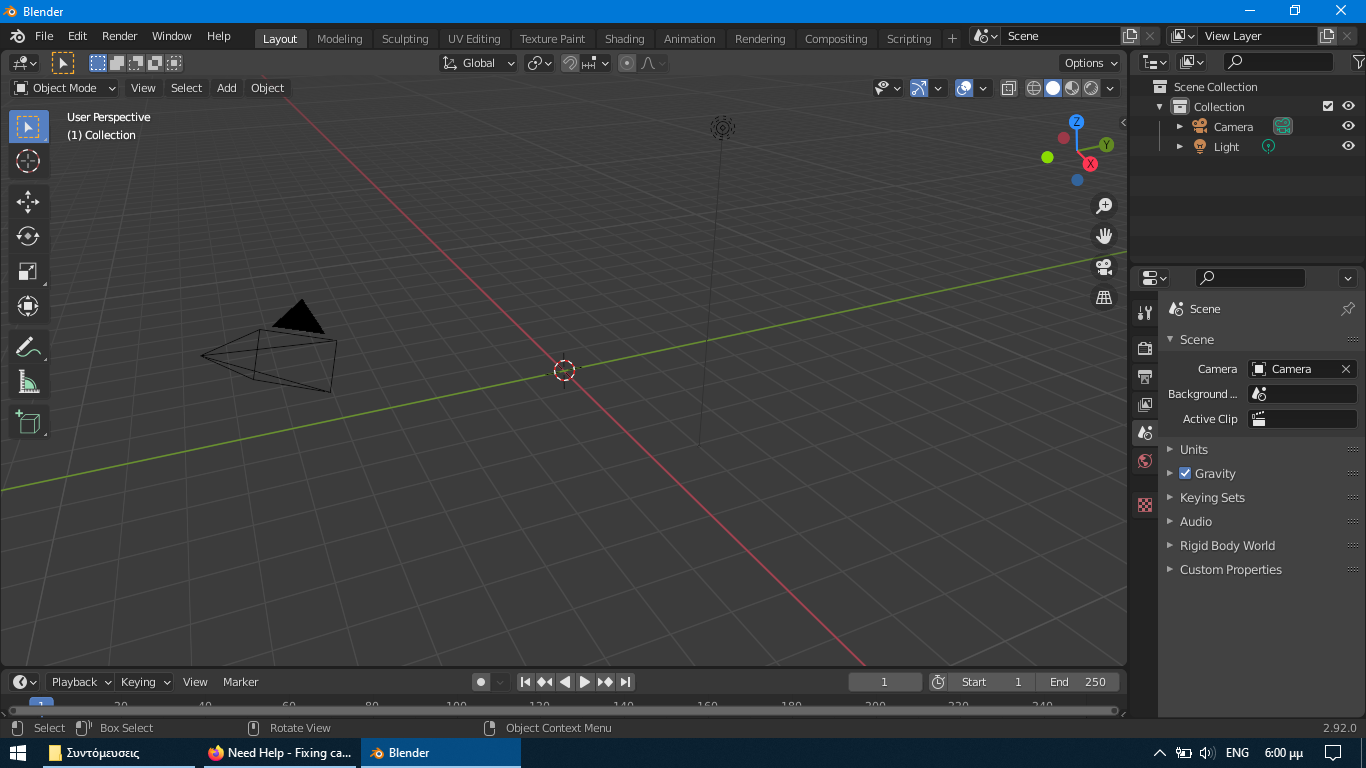Switch to rendered viewport shading
Screen dimensions: 1366x768
click(x=1091, y=88)
